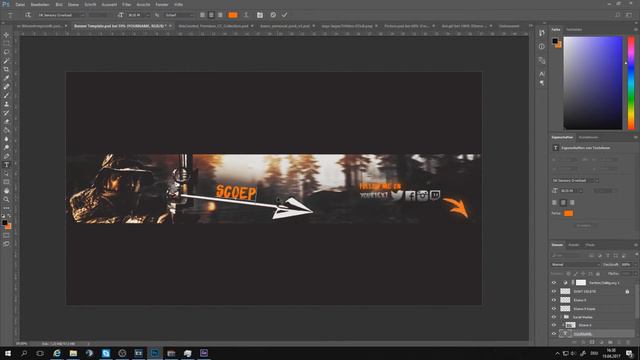Toggle eye icon of fourth layer row
640x360 pixels.
tap(554, 309)
